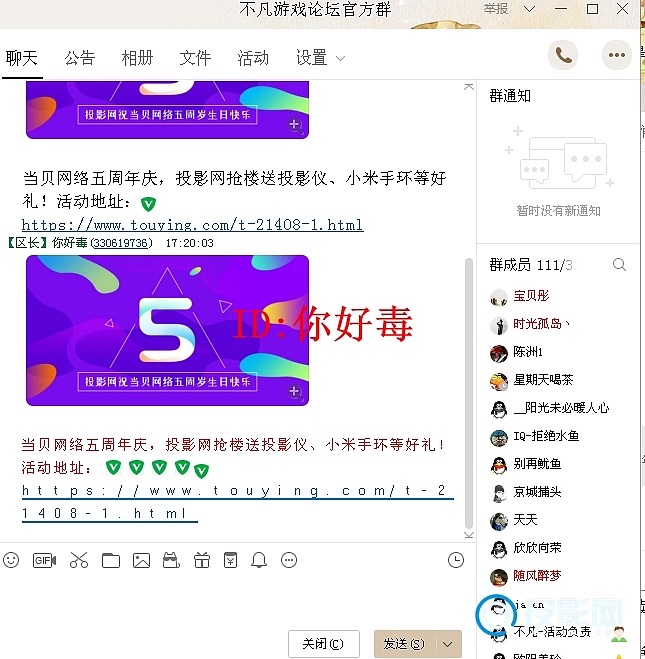645x659 pixels.
Task: Click 发送(S) button
Action: point(405,644)
